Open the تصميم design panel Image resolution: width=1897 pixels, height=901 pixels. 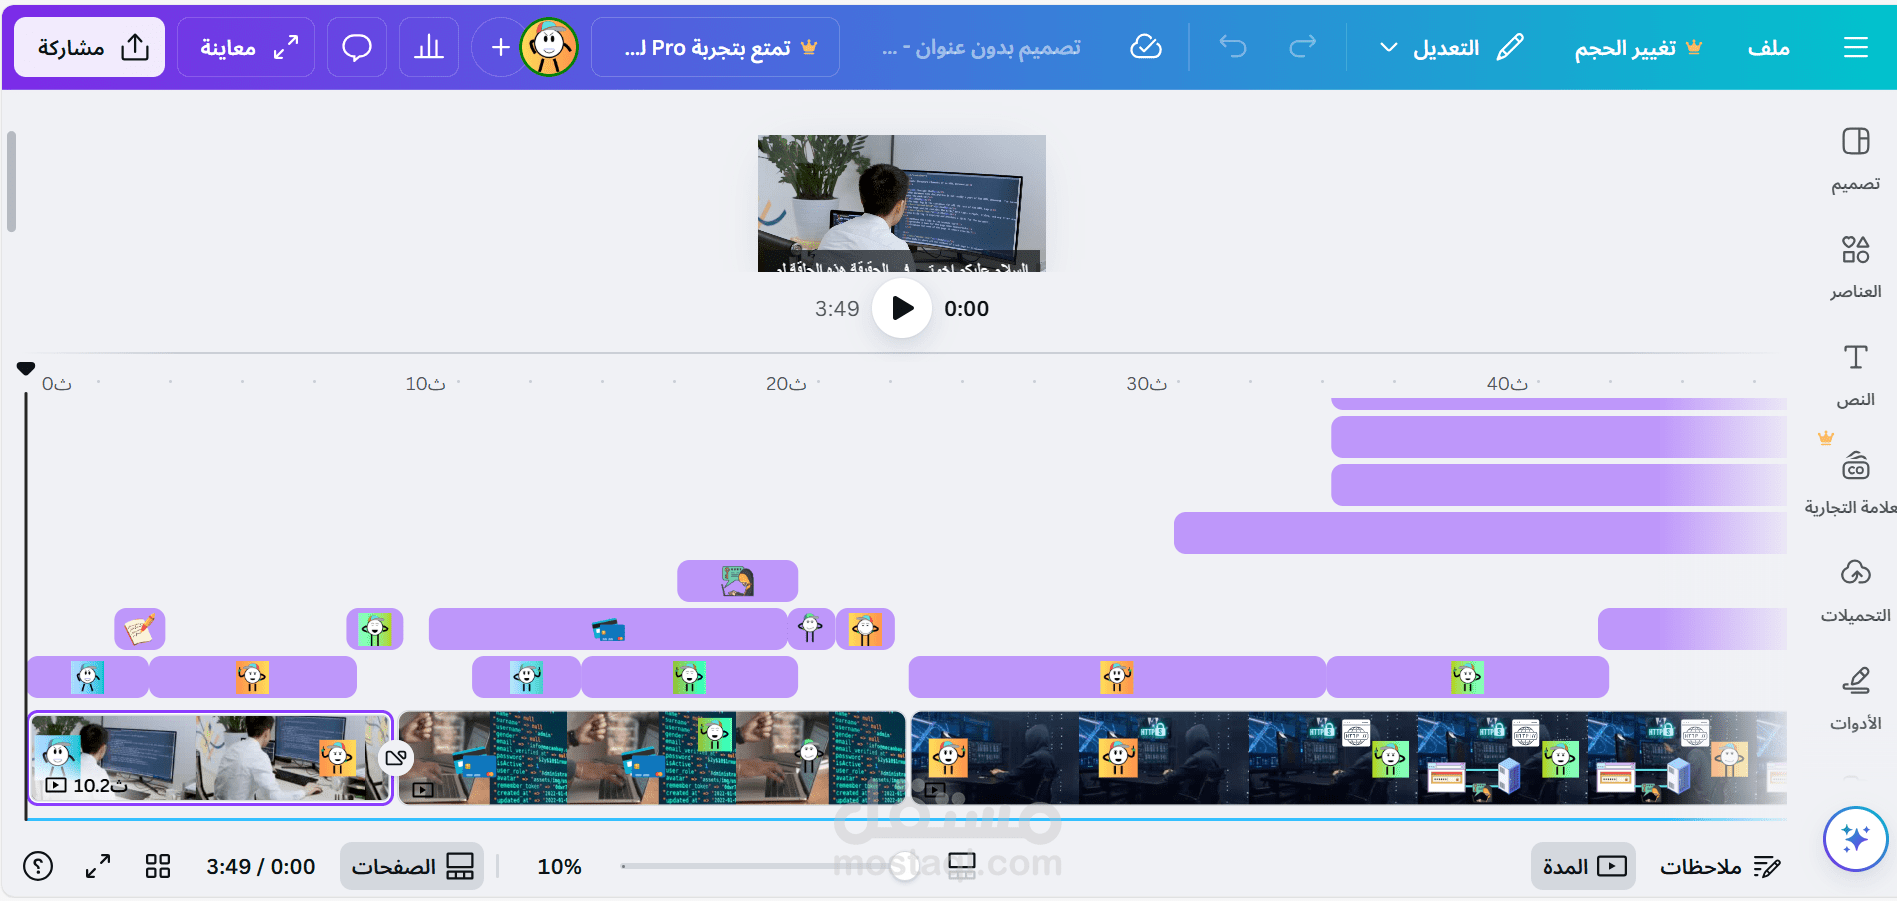point(1855,158)
